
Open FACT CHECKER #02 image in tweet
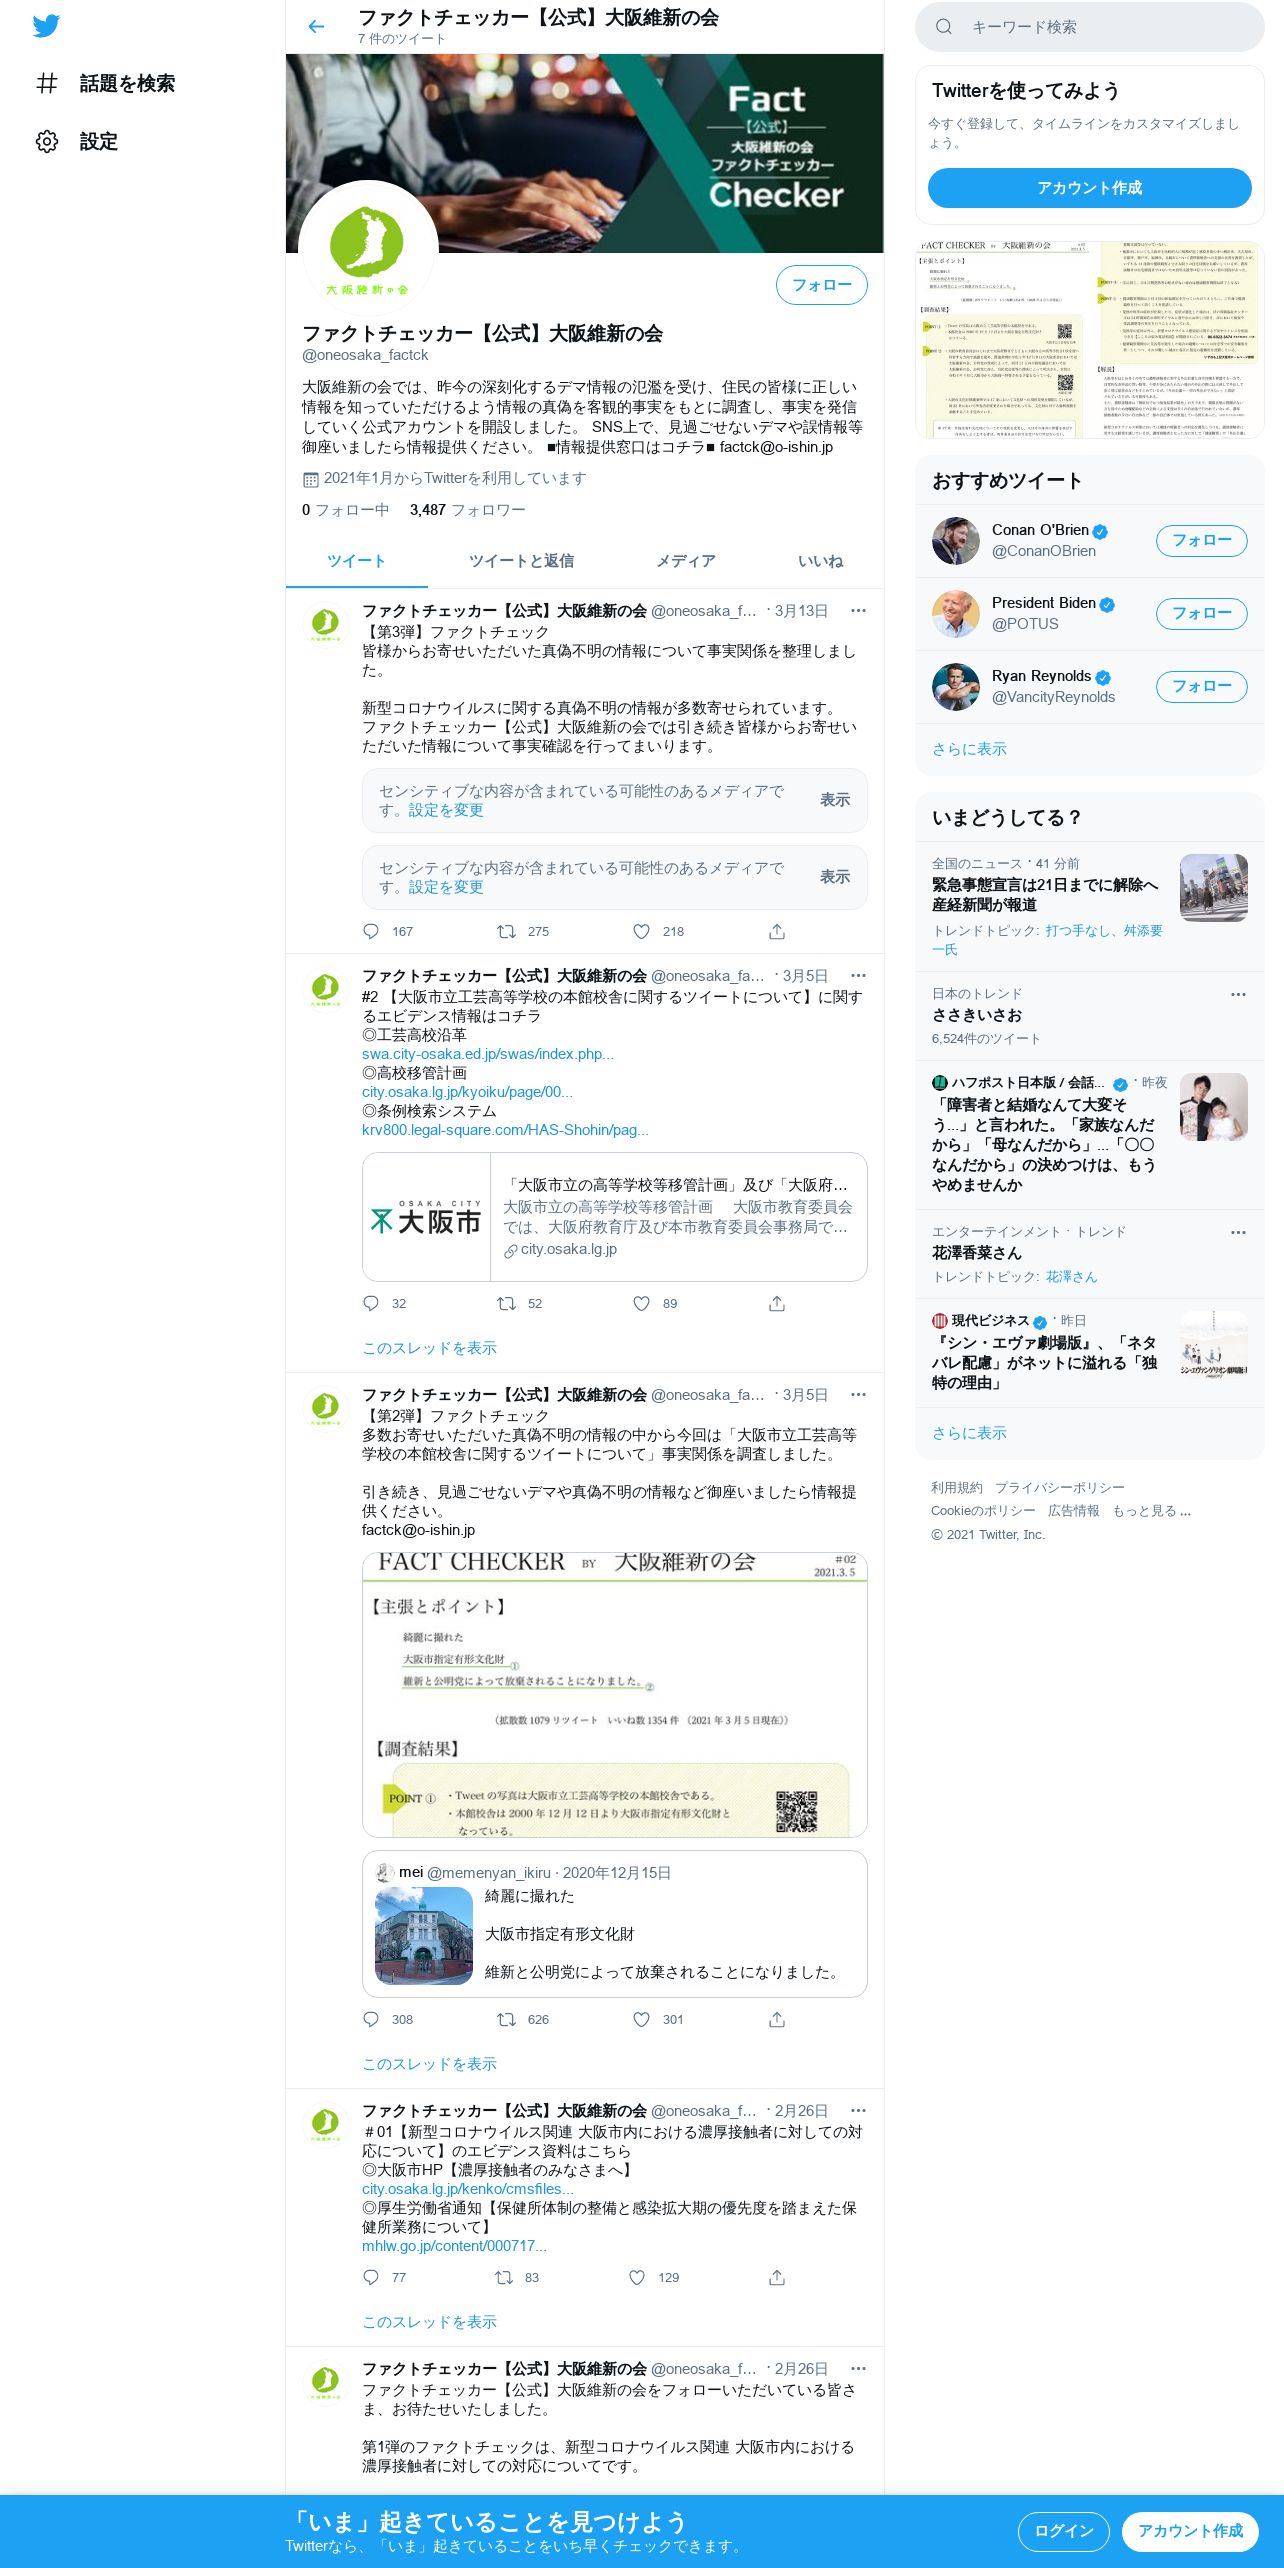[x=614, y=1694]
